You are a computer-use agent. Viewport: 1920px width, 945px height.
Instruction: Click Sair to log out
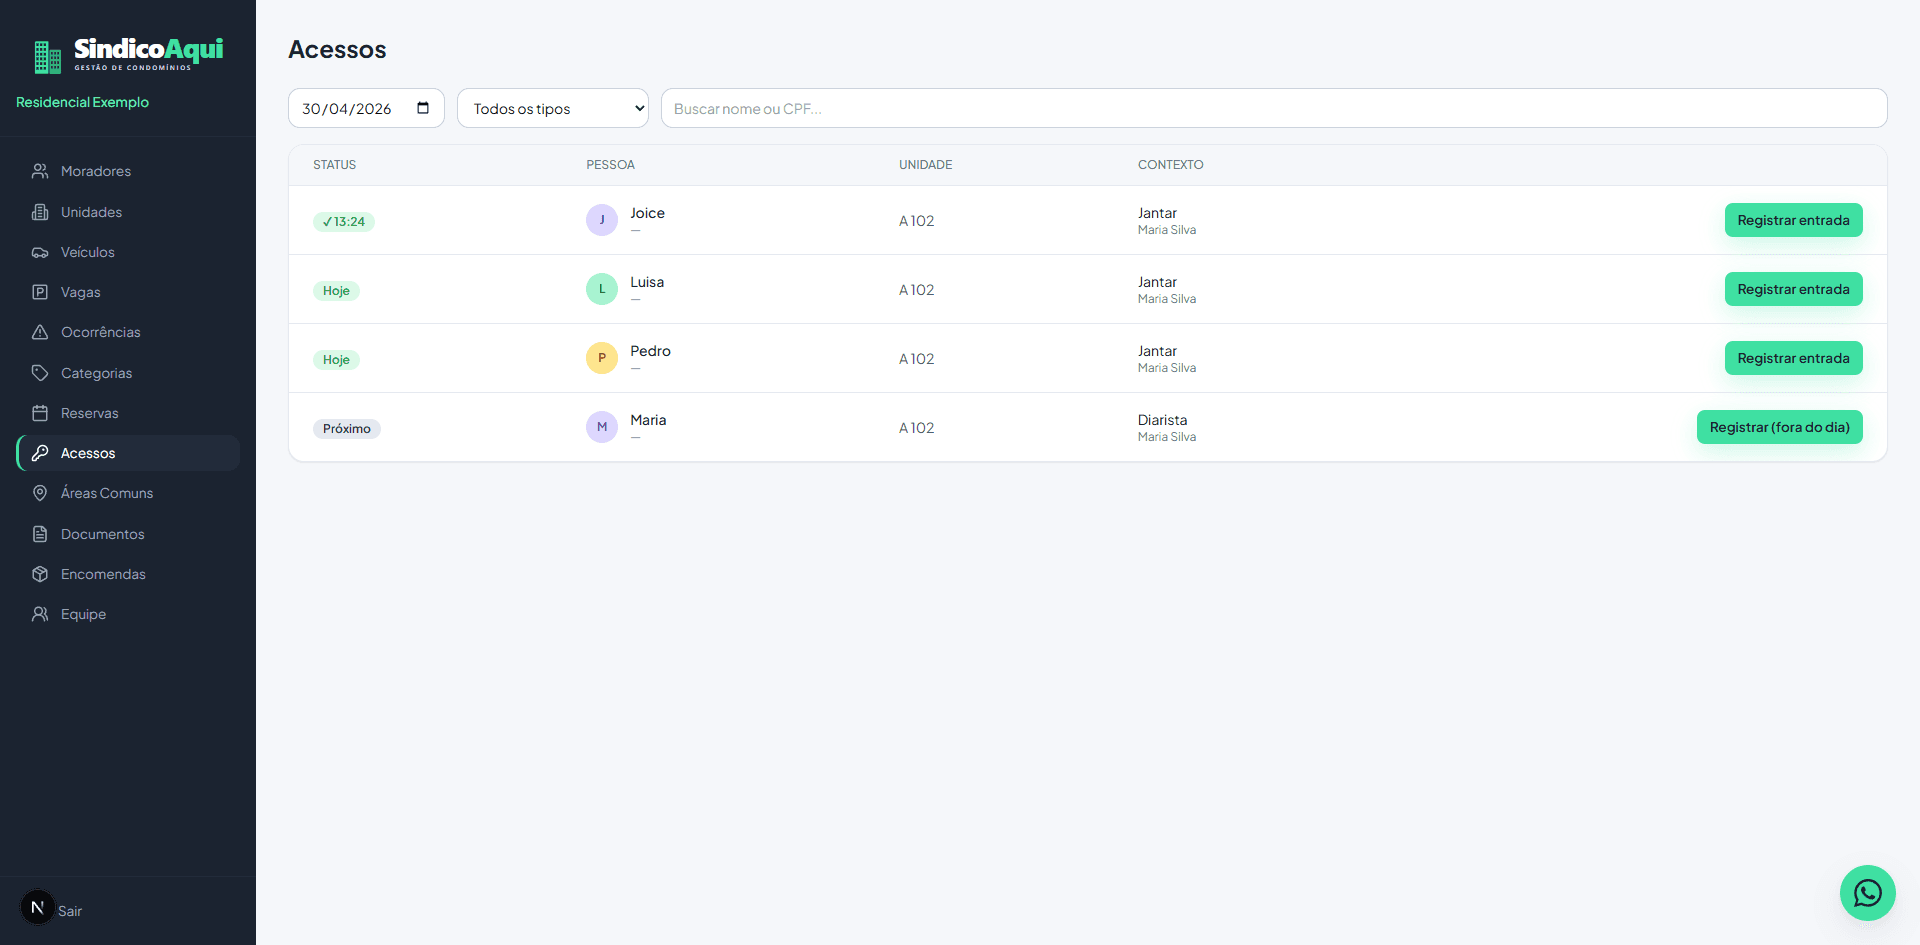(70, 911)
